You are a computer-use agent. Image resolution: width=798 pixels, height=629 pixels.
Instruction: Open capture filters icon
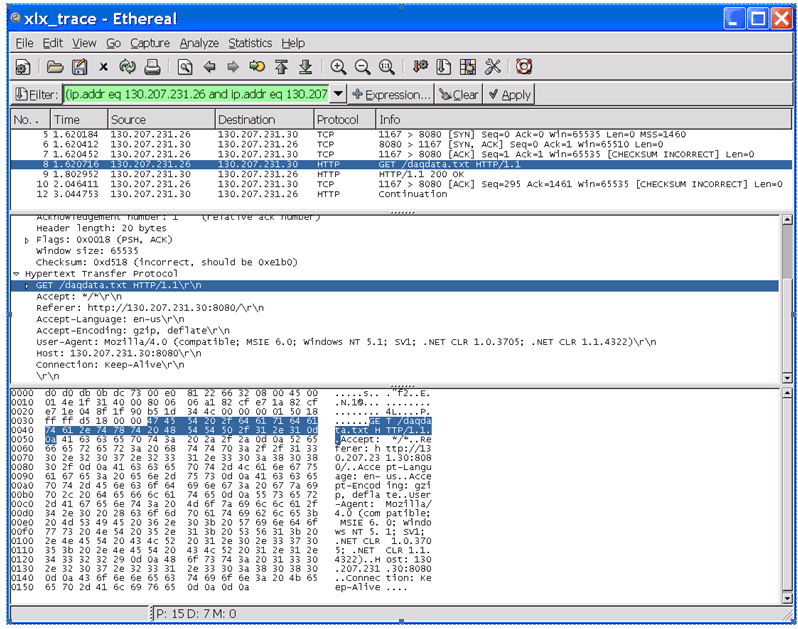coord(420,67)
